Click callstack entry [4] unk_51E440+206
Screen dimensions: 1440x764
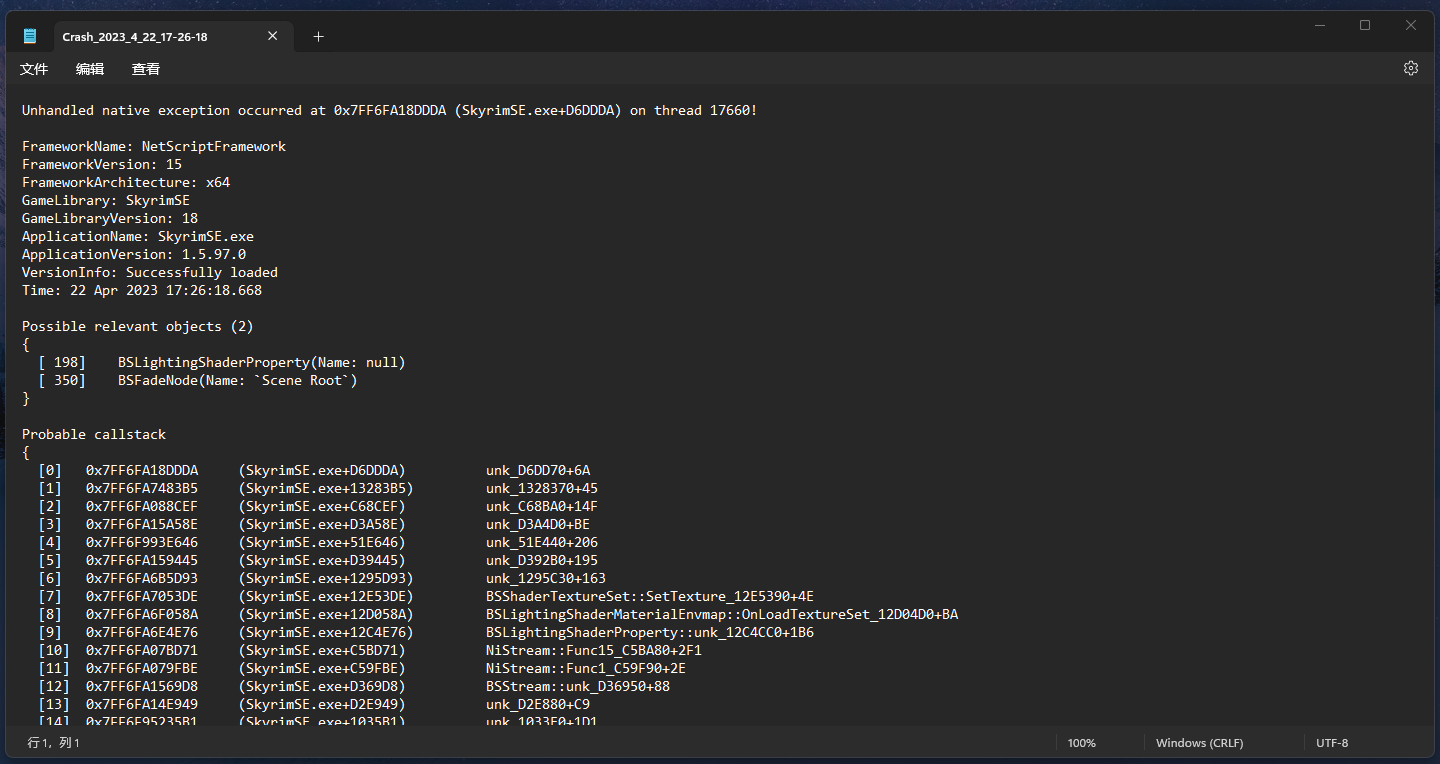pos(318,542)
